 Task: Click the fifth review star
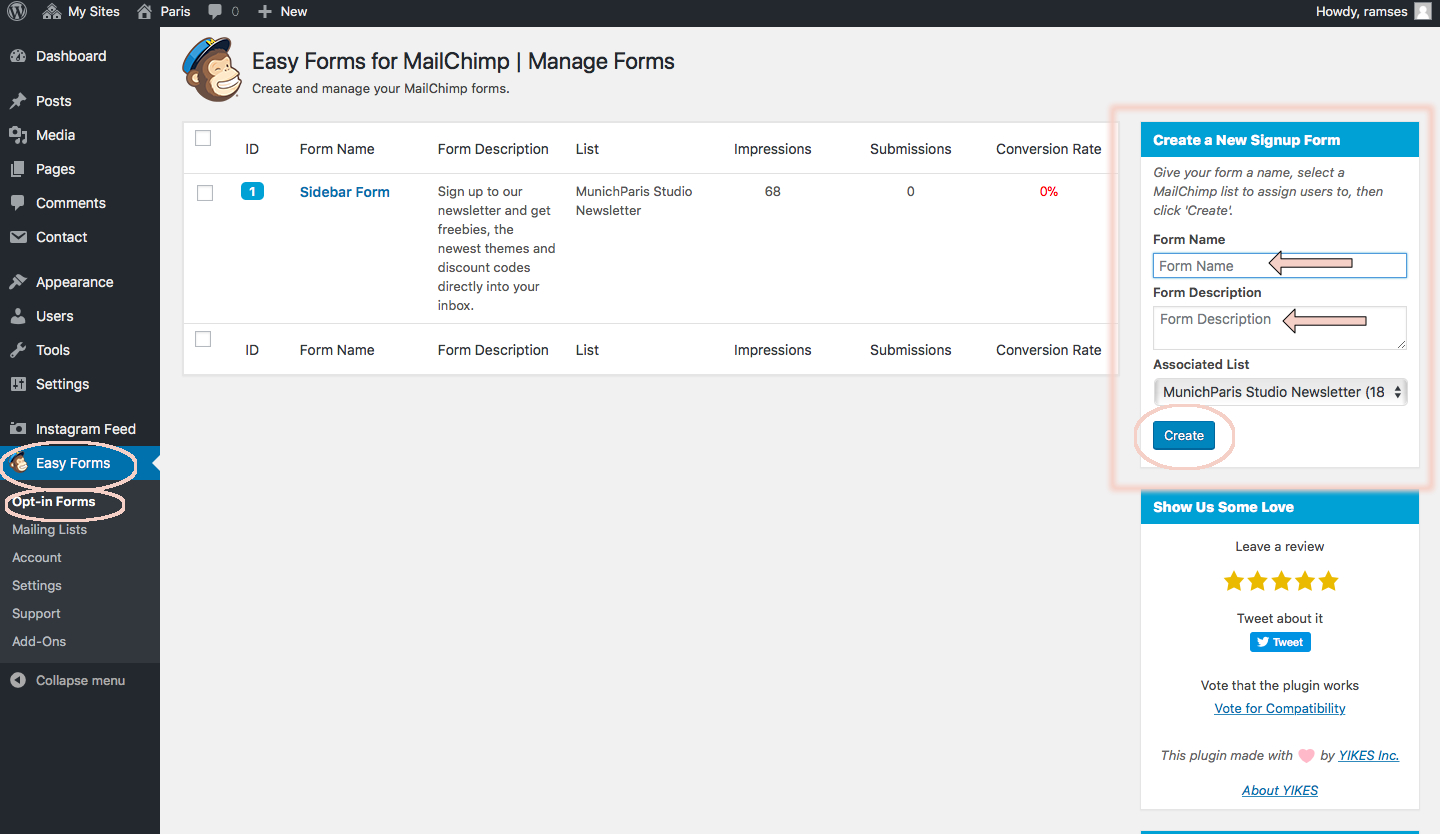(x=1328, y=581)
